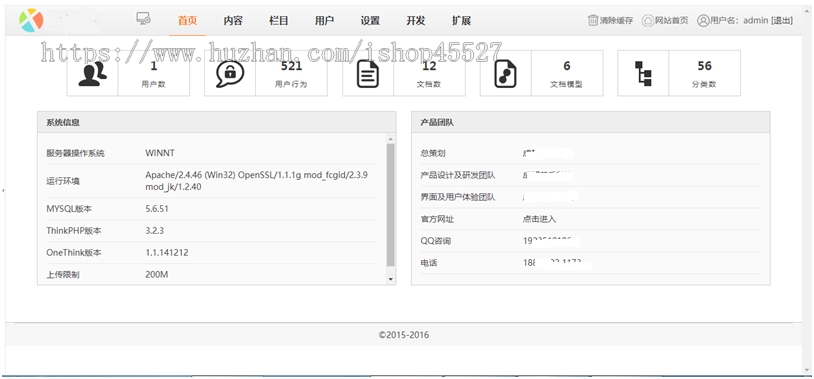Click the category tree icon
This screenshot has height=379, width=814.
point(643,74)
